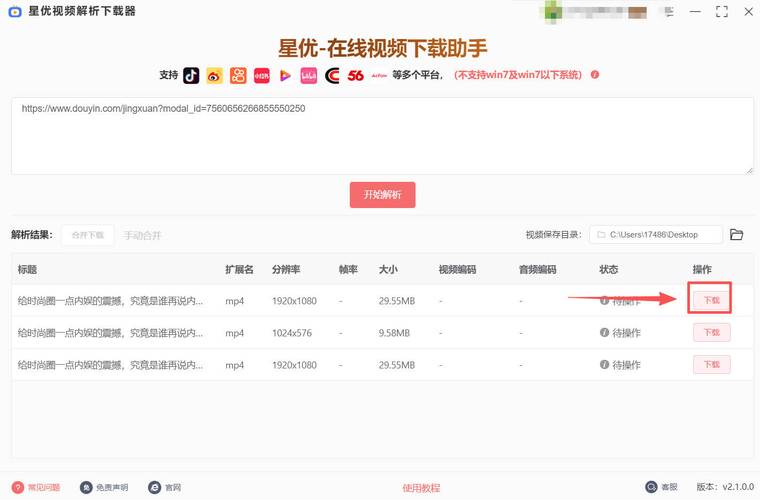Click the blurred user avatar in title bar
The height and width of the screenshot is (500, 760).
click(553, 12)
